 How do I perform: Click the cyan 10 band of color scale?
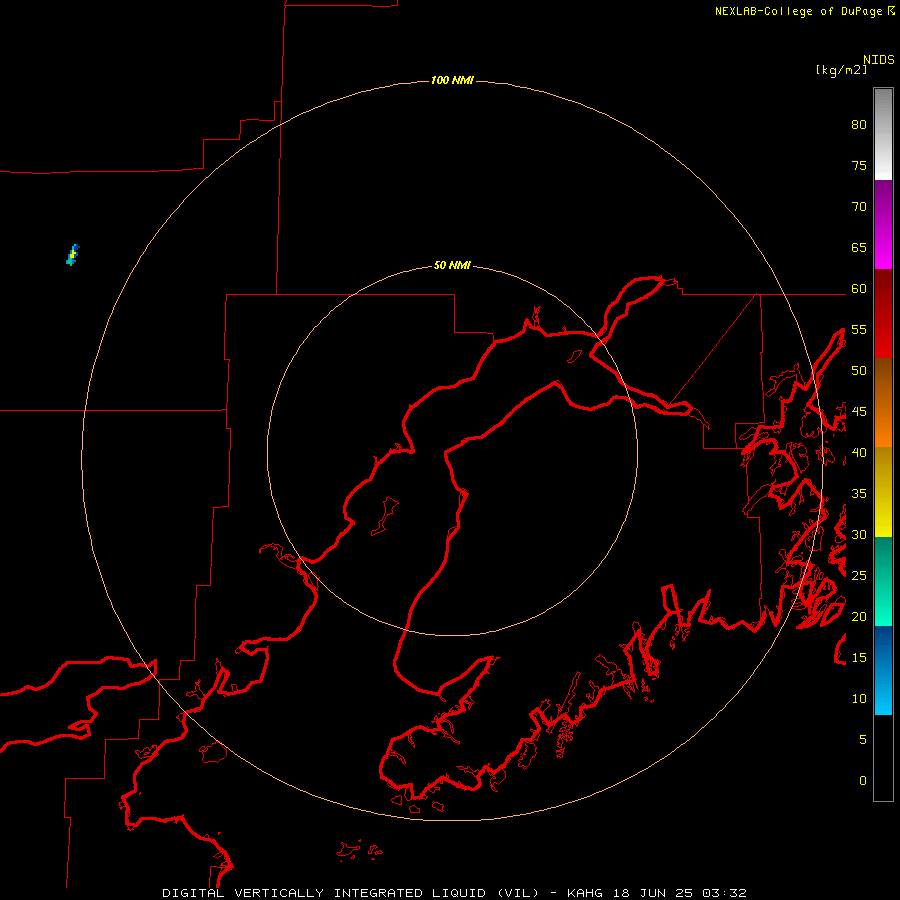[883, 697]
